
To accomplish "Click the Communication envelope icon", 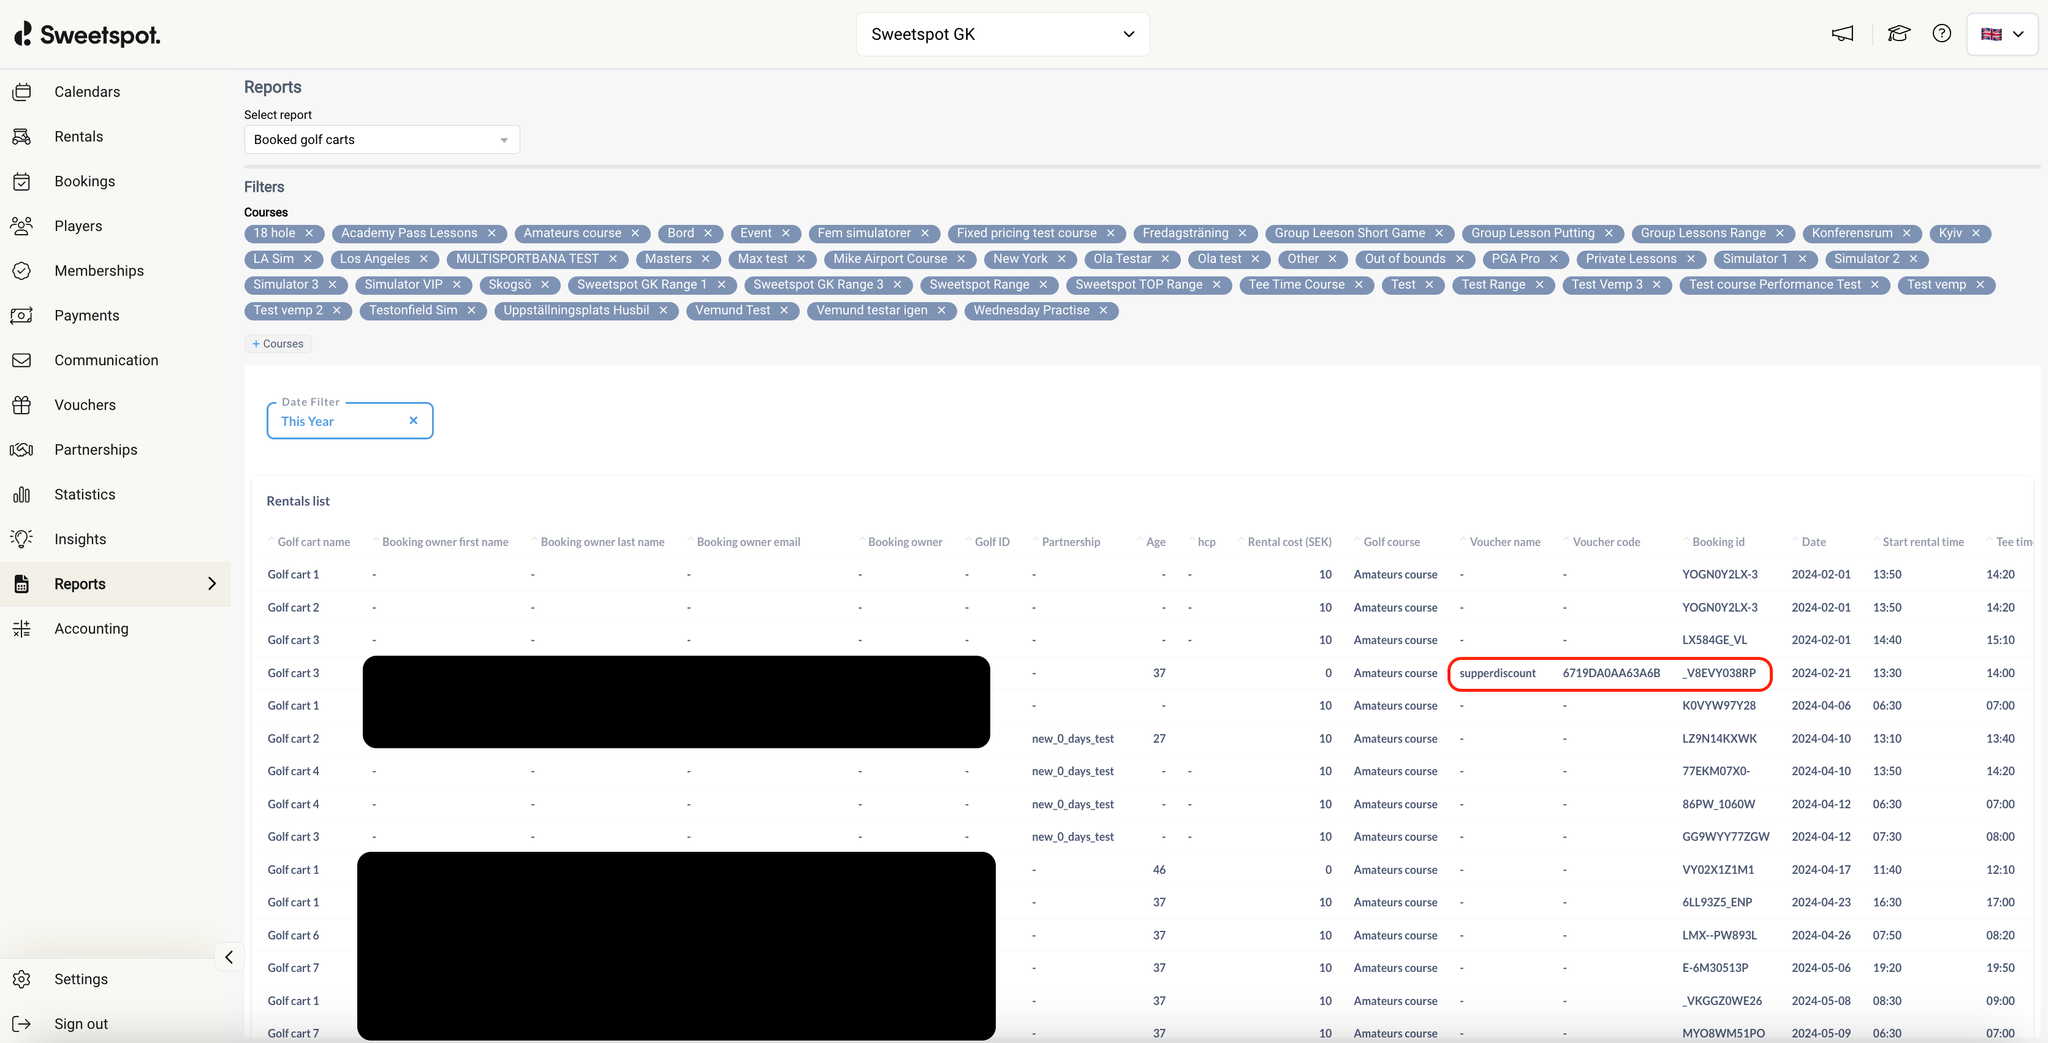I will point(22,360).
